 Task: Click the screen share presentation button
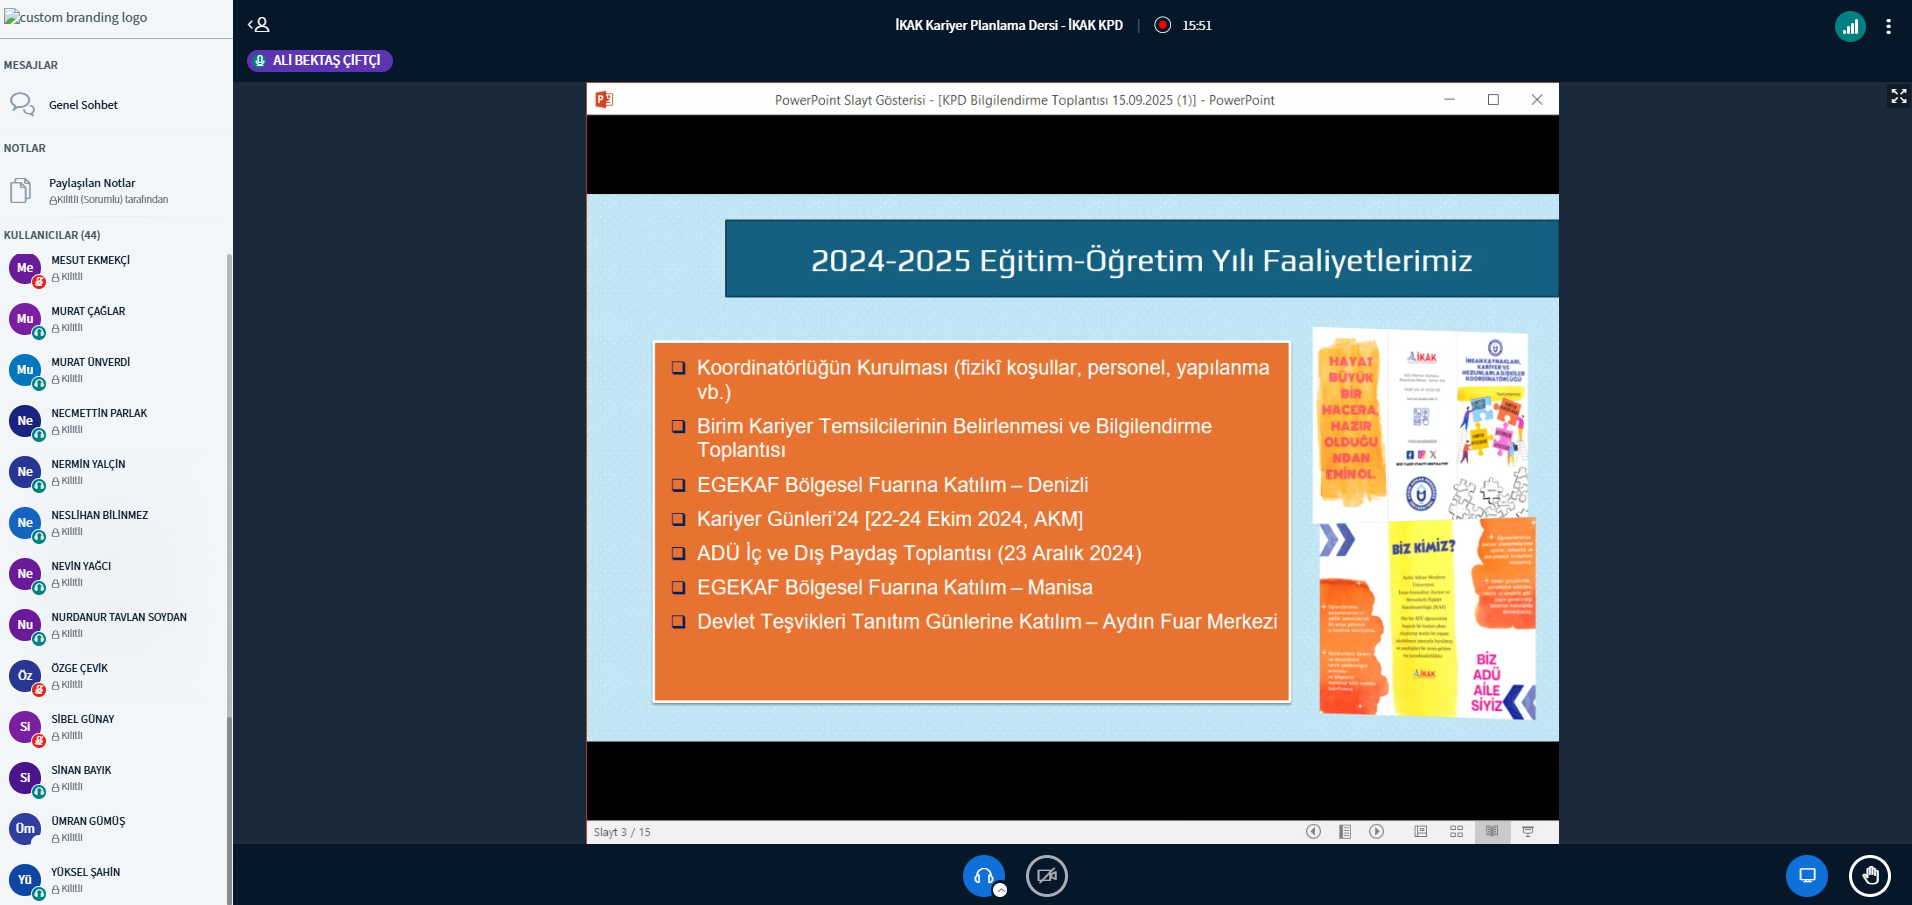(1807, 876)
